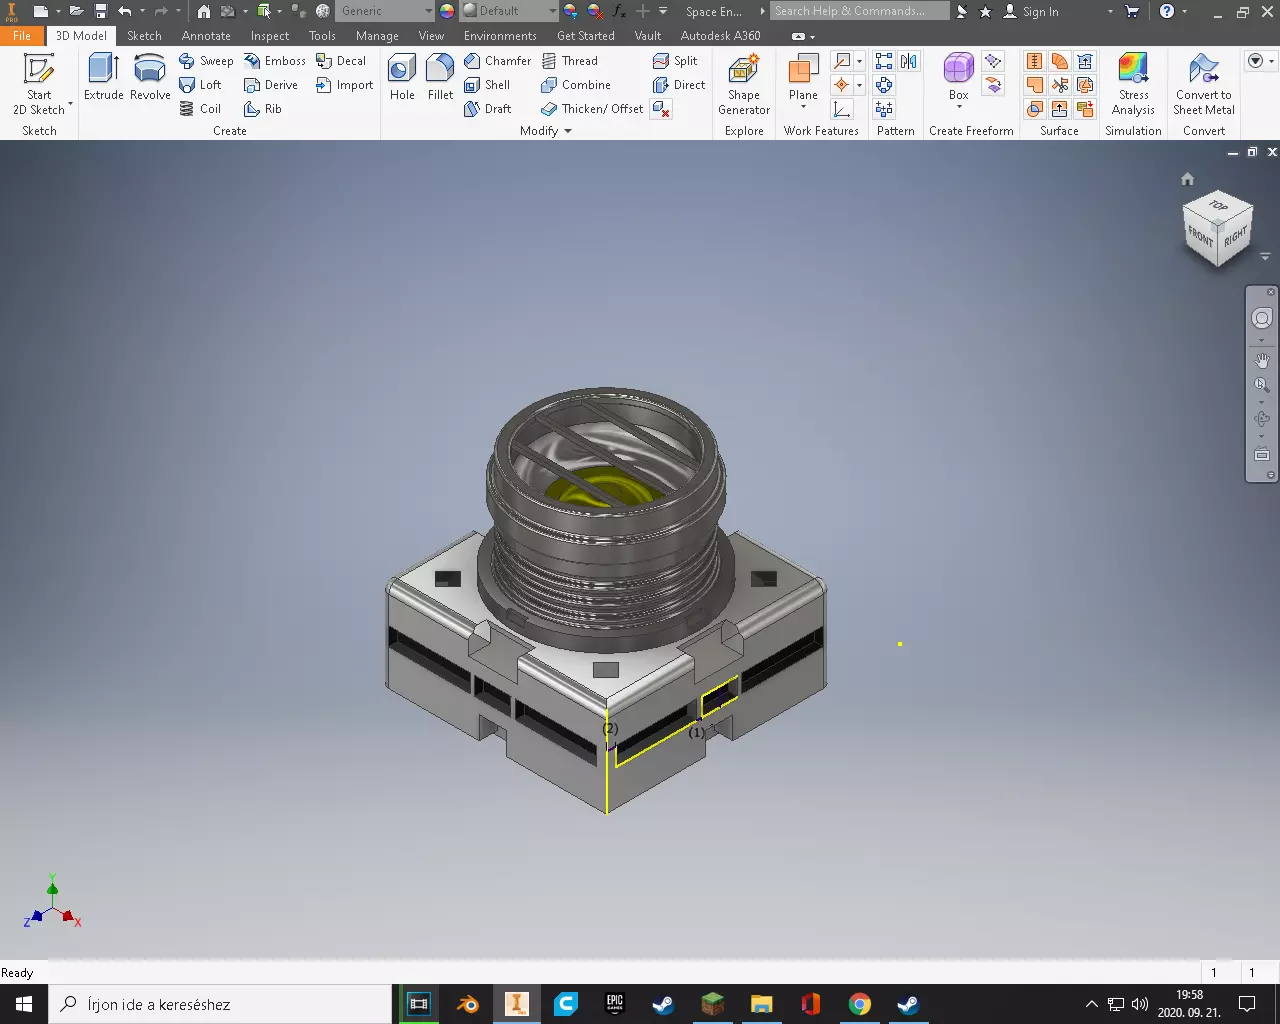Activate the Revolve tool
1280x1024 pixels.
150,78
